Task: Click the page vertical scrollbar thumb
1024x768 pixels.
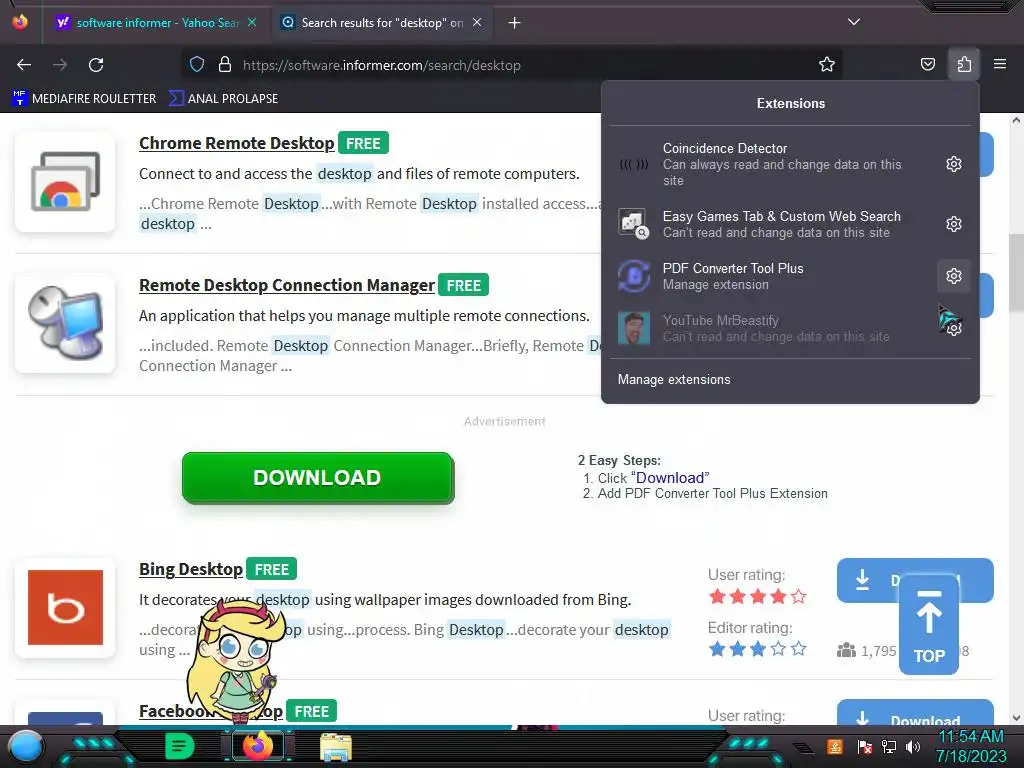Action: pyautogui.click(x=1016, y=274)
